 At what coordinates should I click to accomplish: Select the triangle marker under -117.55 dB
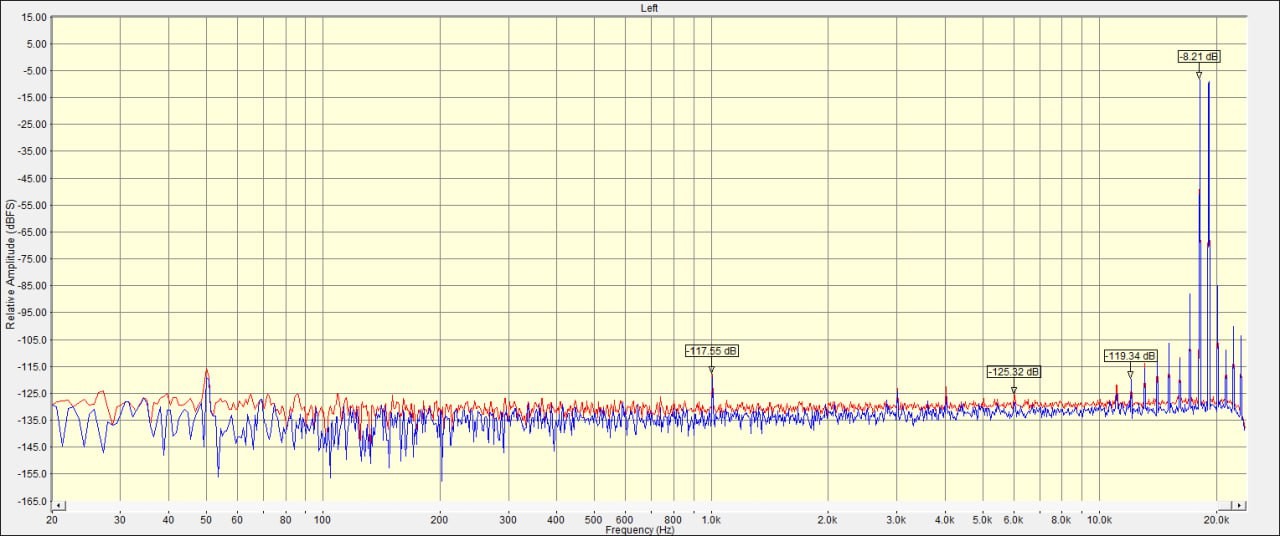712,369
